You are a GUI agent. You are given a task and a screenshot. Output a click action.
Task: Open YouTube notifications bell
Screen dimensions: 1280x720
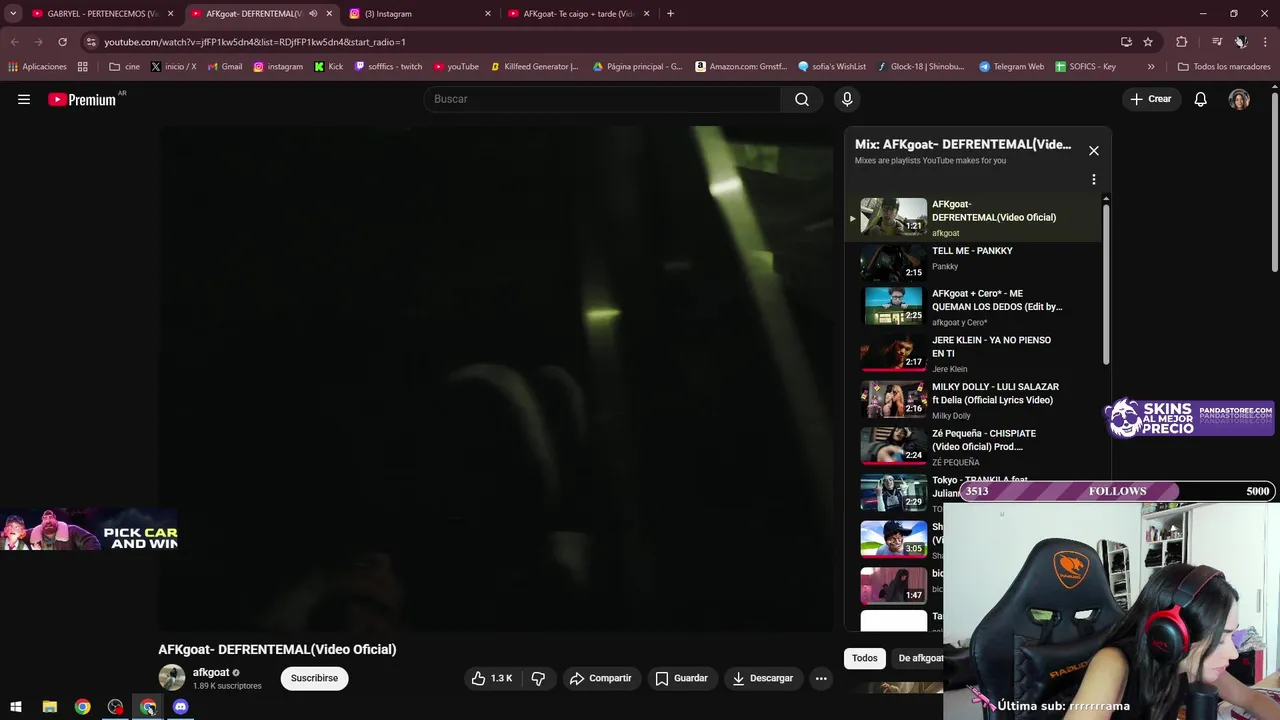pyautogui.click(x=1201, y=99)
